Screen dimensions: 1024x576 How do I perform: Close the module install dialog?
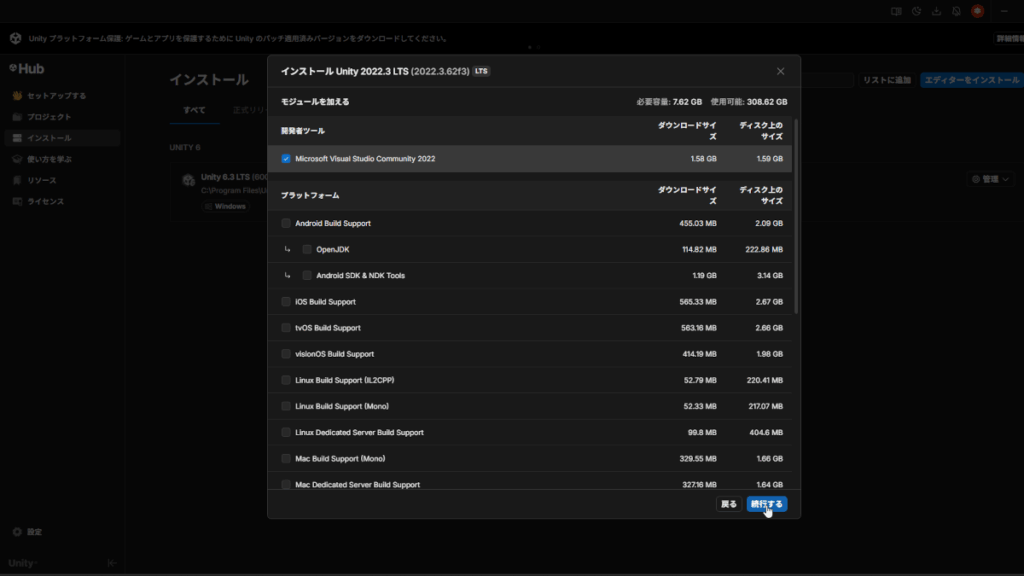tap(781, 71)
